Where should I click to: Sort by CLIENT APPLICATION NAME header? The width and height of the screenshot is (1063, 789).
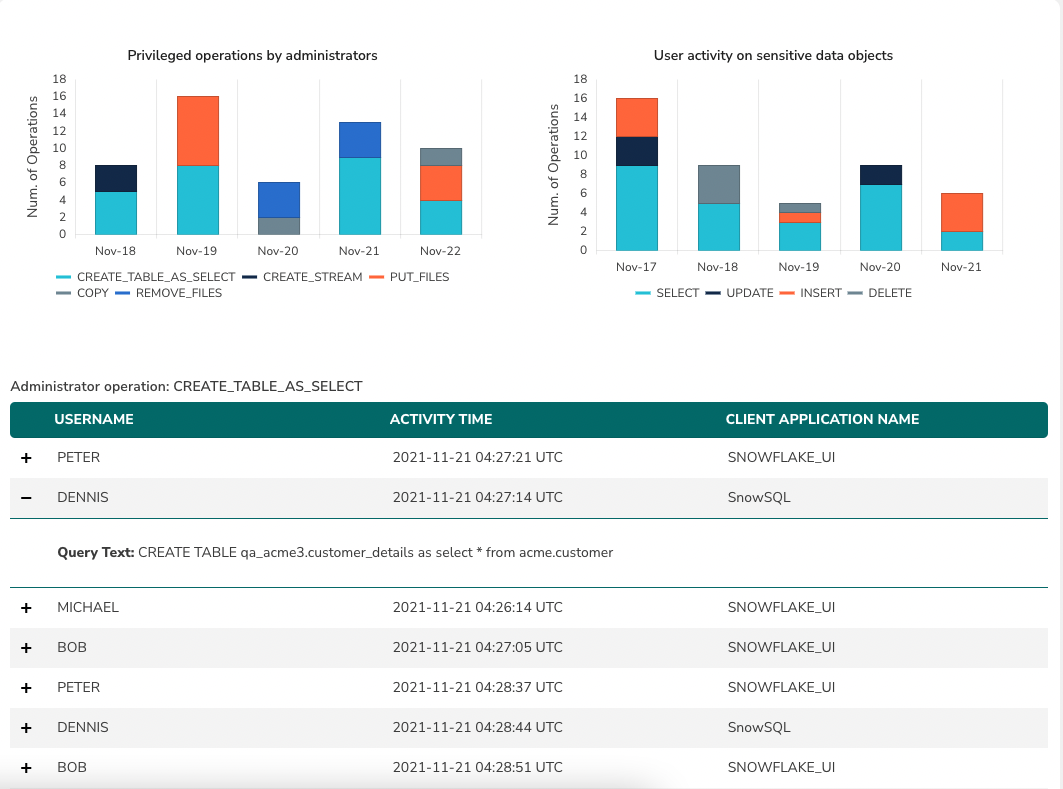point(822,419)
